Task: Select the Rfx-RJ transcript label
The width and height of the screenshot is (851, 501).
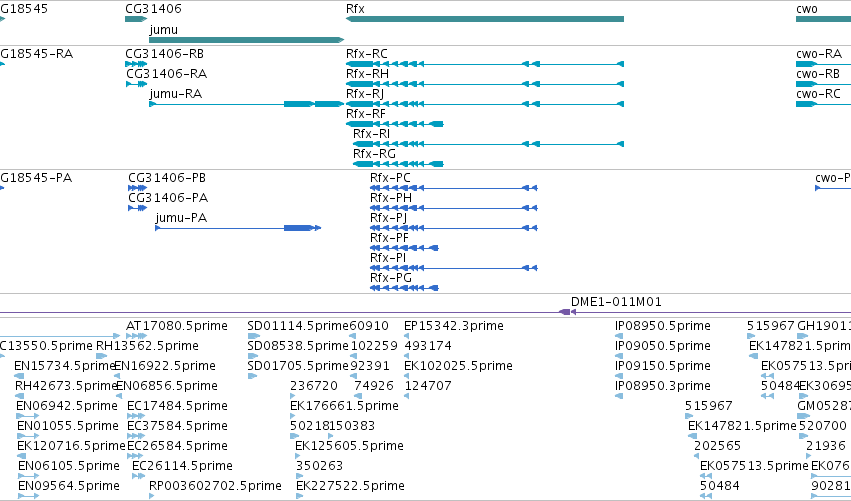Action: 365,94
